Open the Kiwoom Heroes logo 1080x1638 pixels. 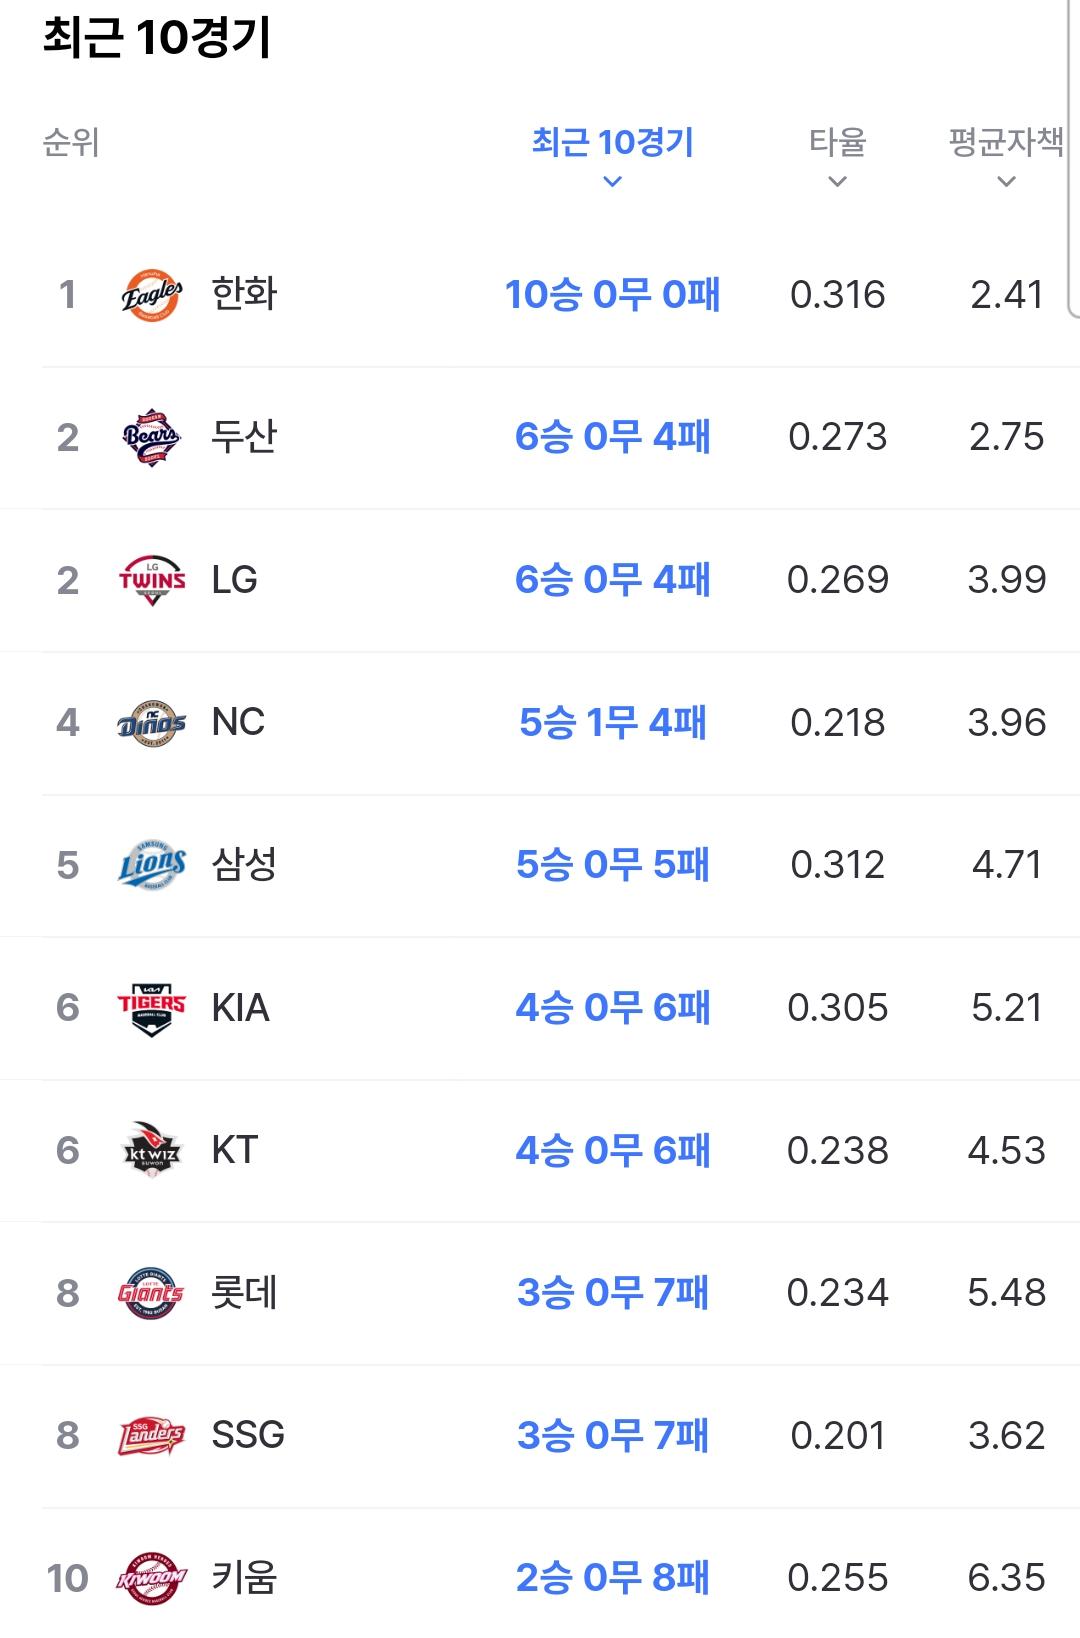coord(152,1578)
